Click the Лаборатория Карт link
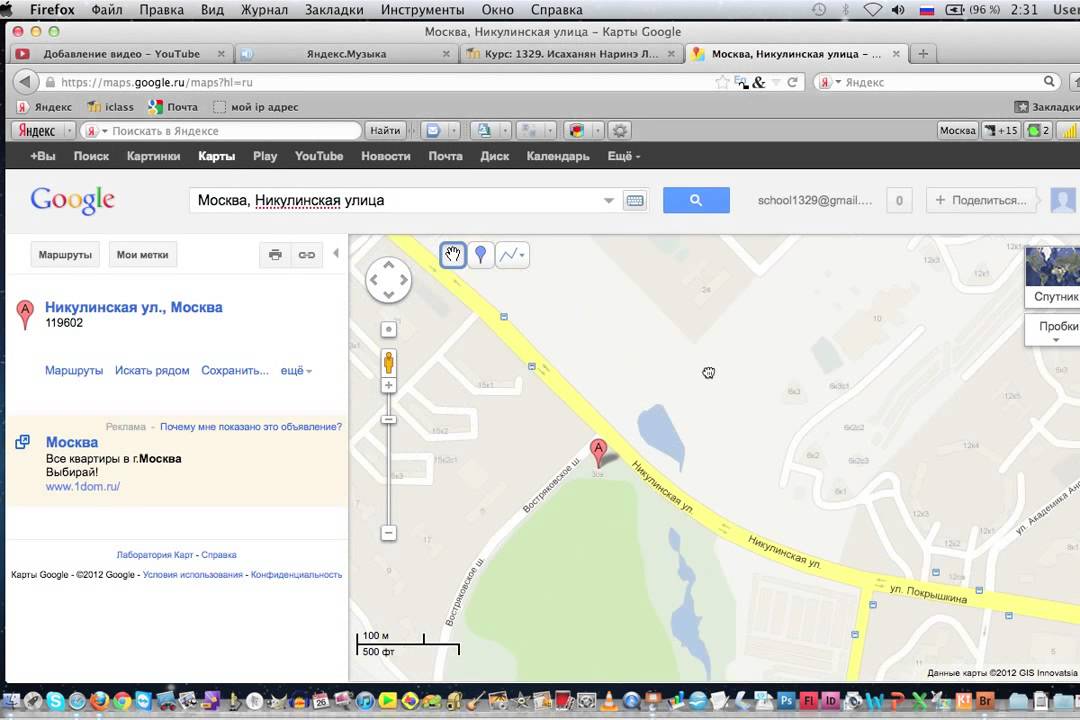1080x720 pixels. 155,555
